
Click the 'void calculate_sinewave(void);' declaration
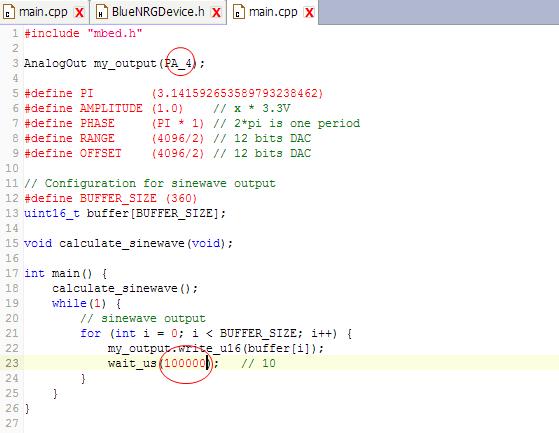[x=128, y=243]
